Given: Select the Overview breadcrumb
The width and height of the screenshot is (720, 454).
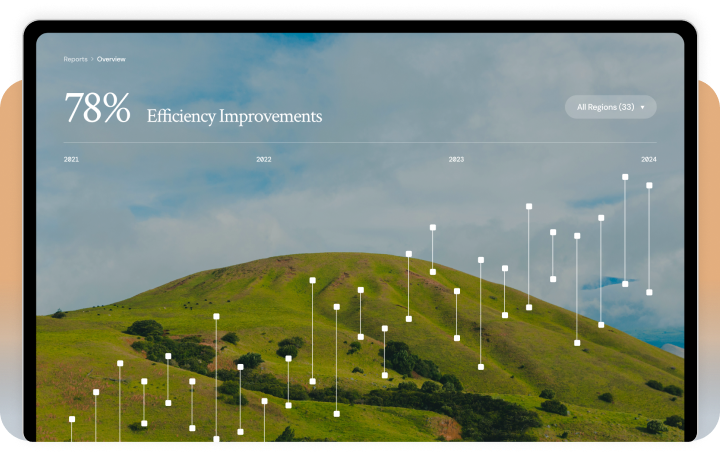Looking at the screenshot, I should (x=111, y=59).
